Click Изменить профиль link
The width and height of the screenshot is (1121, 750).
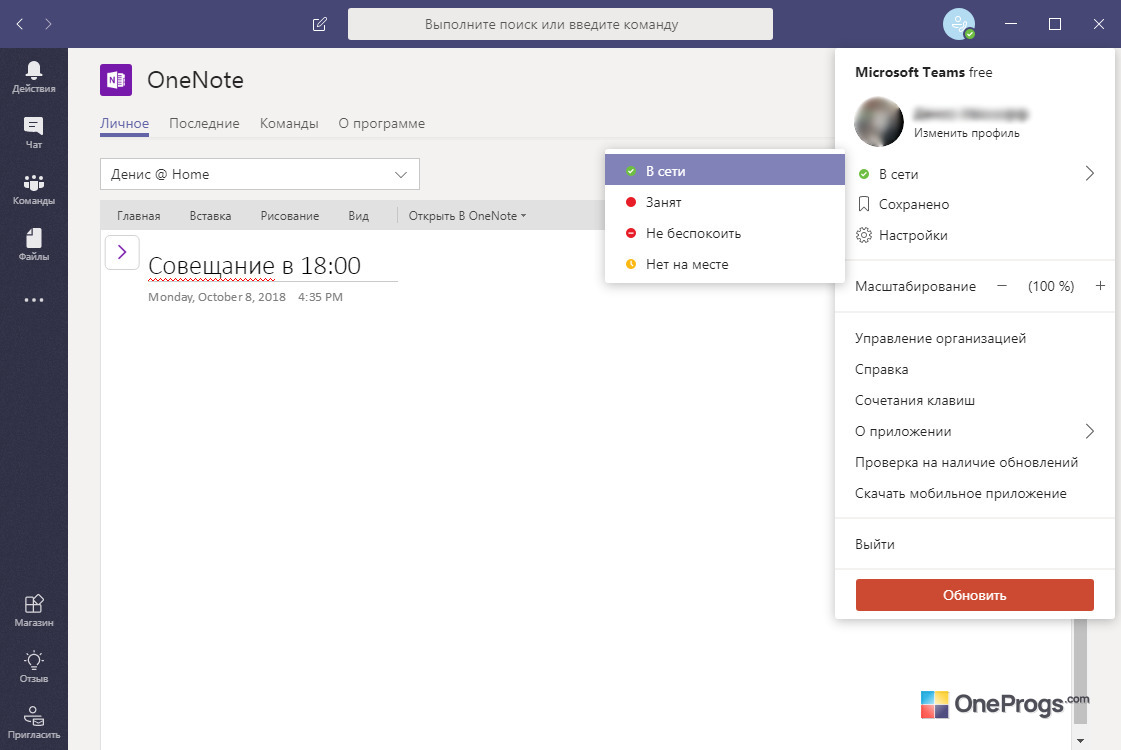(967, 133)
